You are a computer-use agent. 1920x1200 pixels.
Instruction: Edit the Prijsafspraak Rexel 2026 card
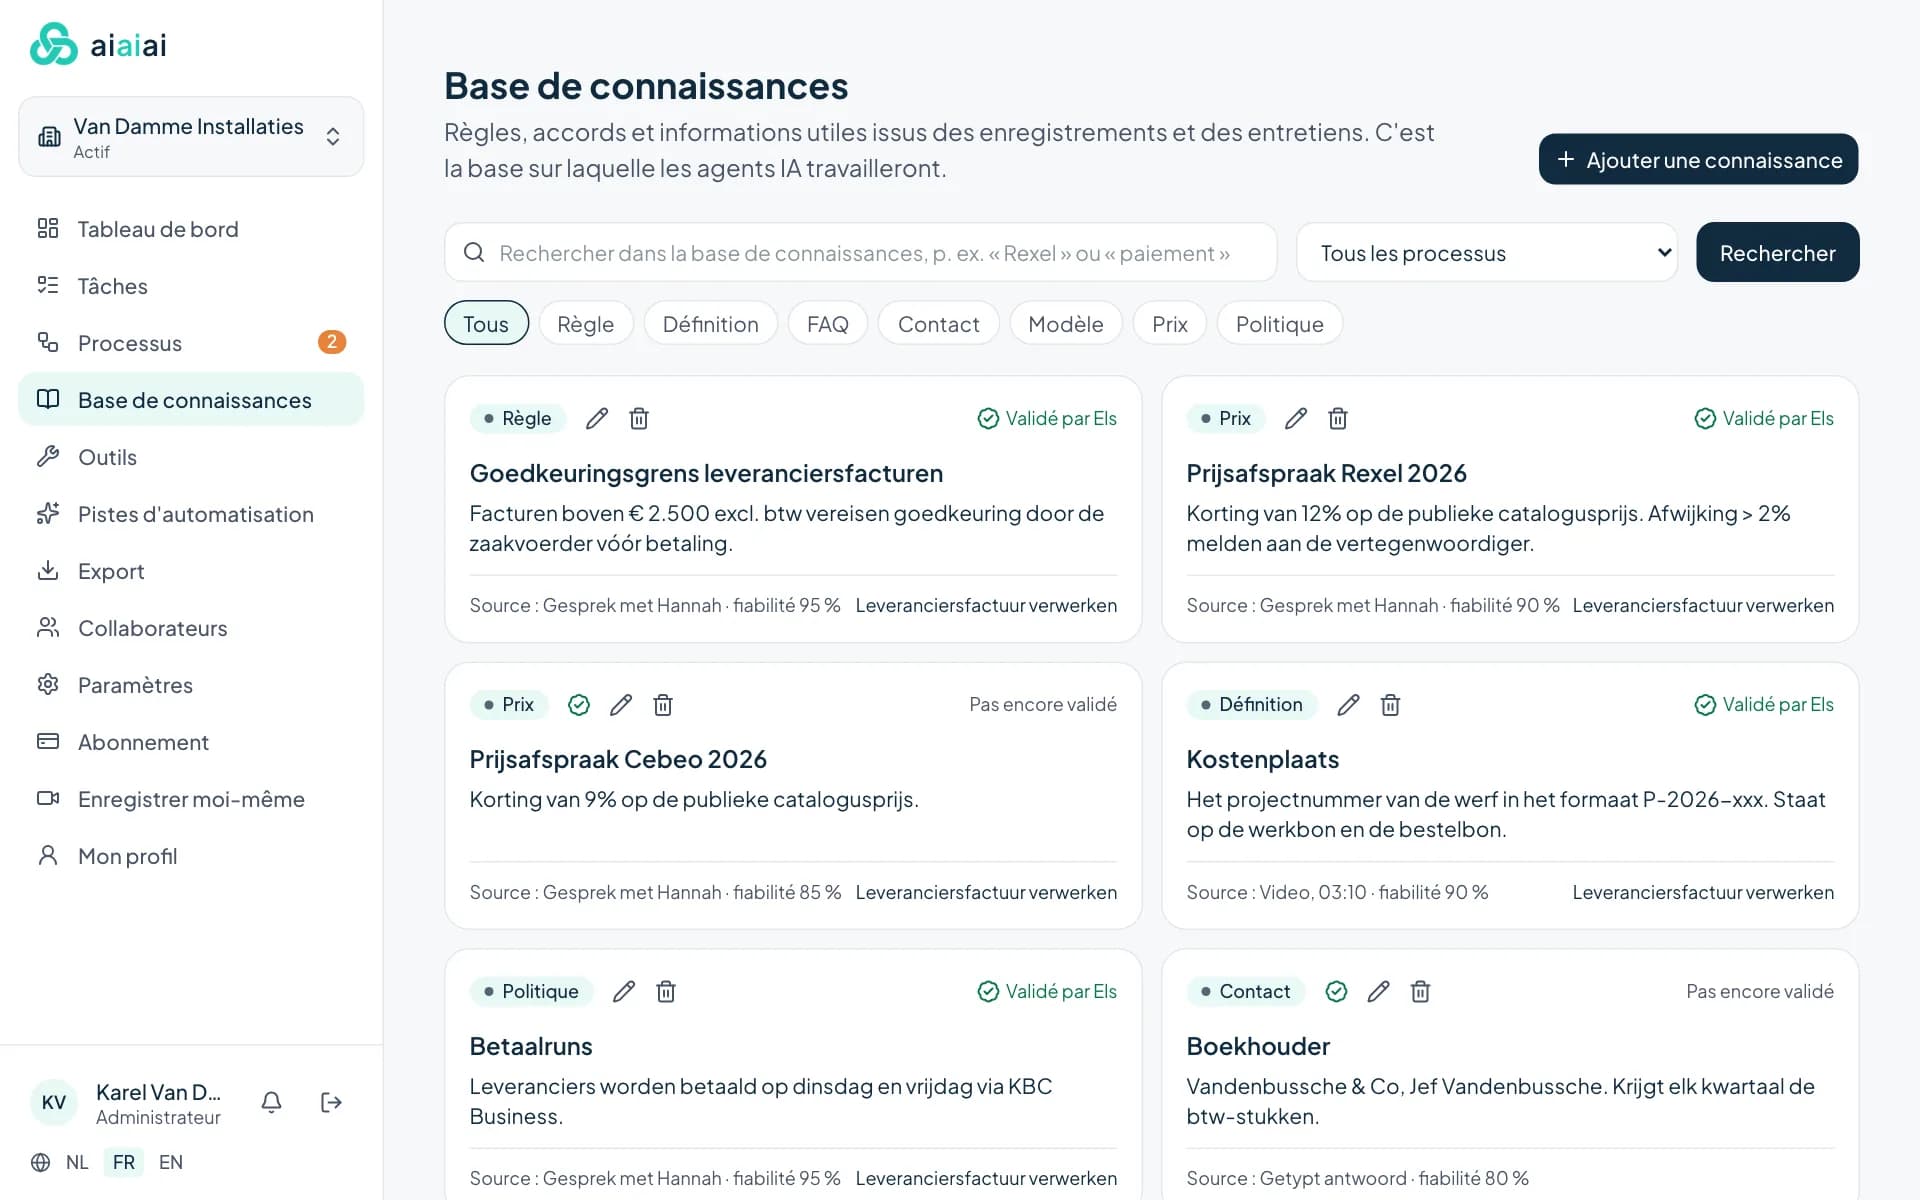coord(1296,419)
